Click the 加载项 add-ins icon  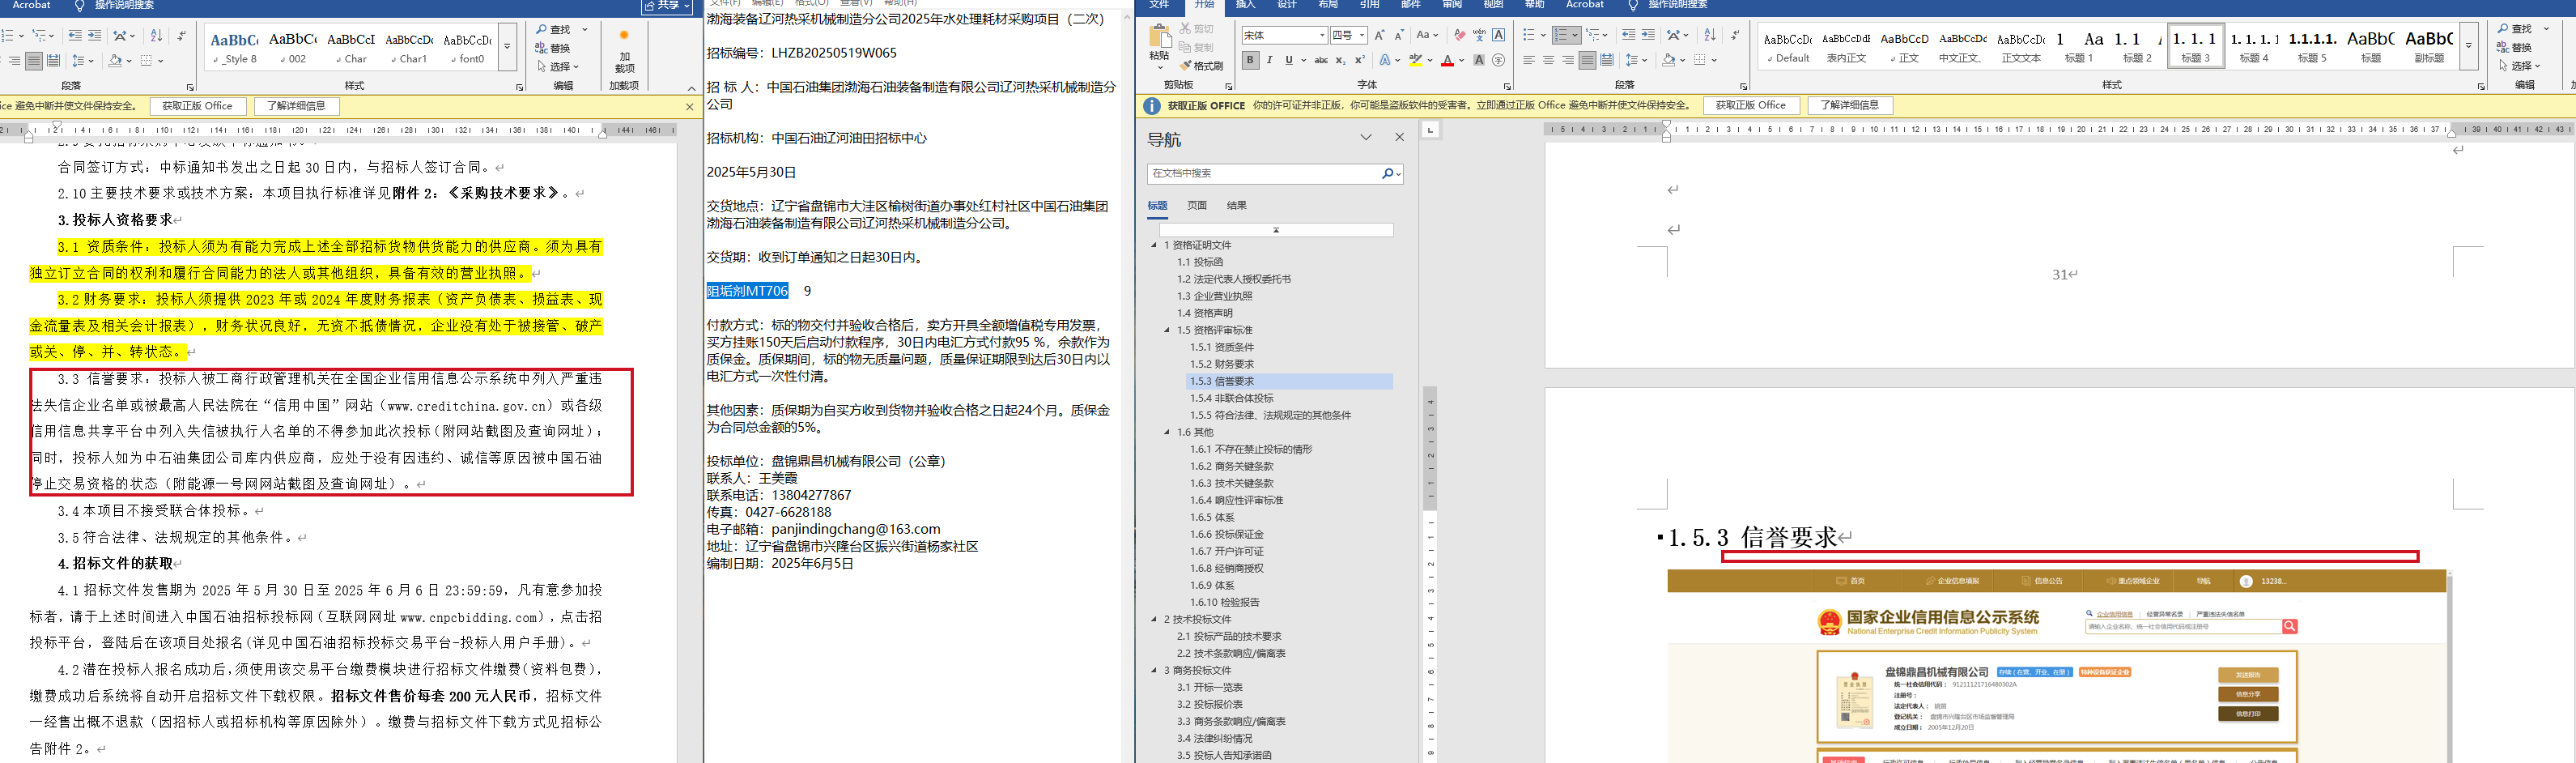[624, 52]
